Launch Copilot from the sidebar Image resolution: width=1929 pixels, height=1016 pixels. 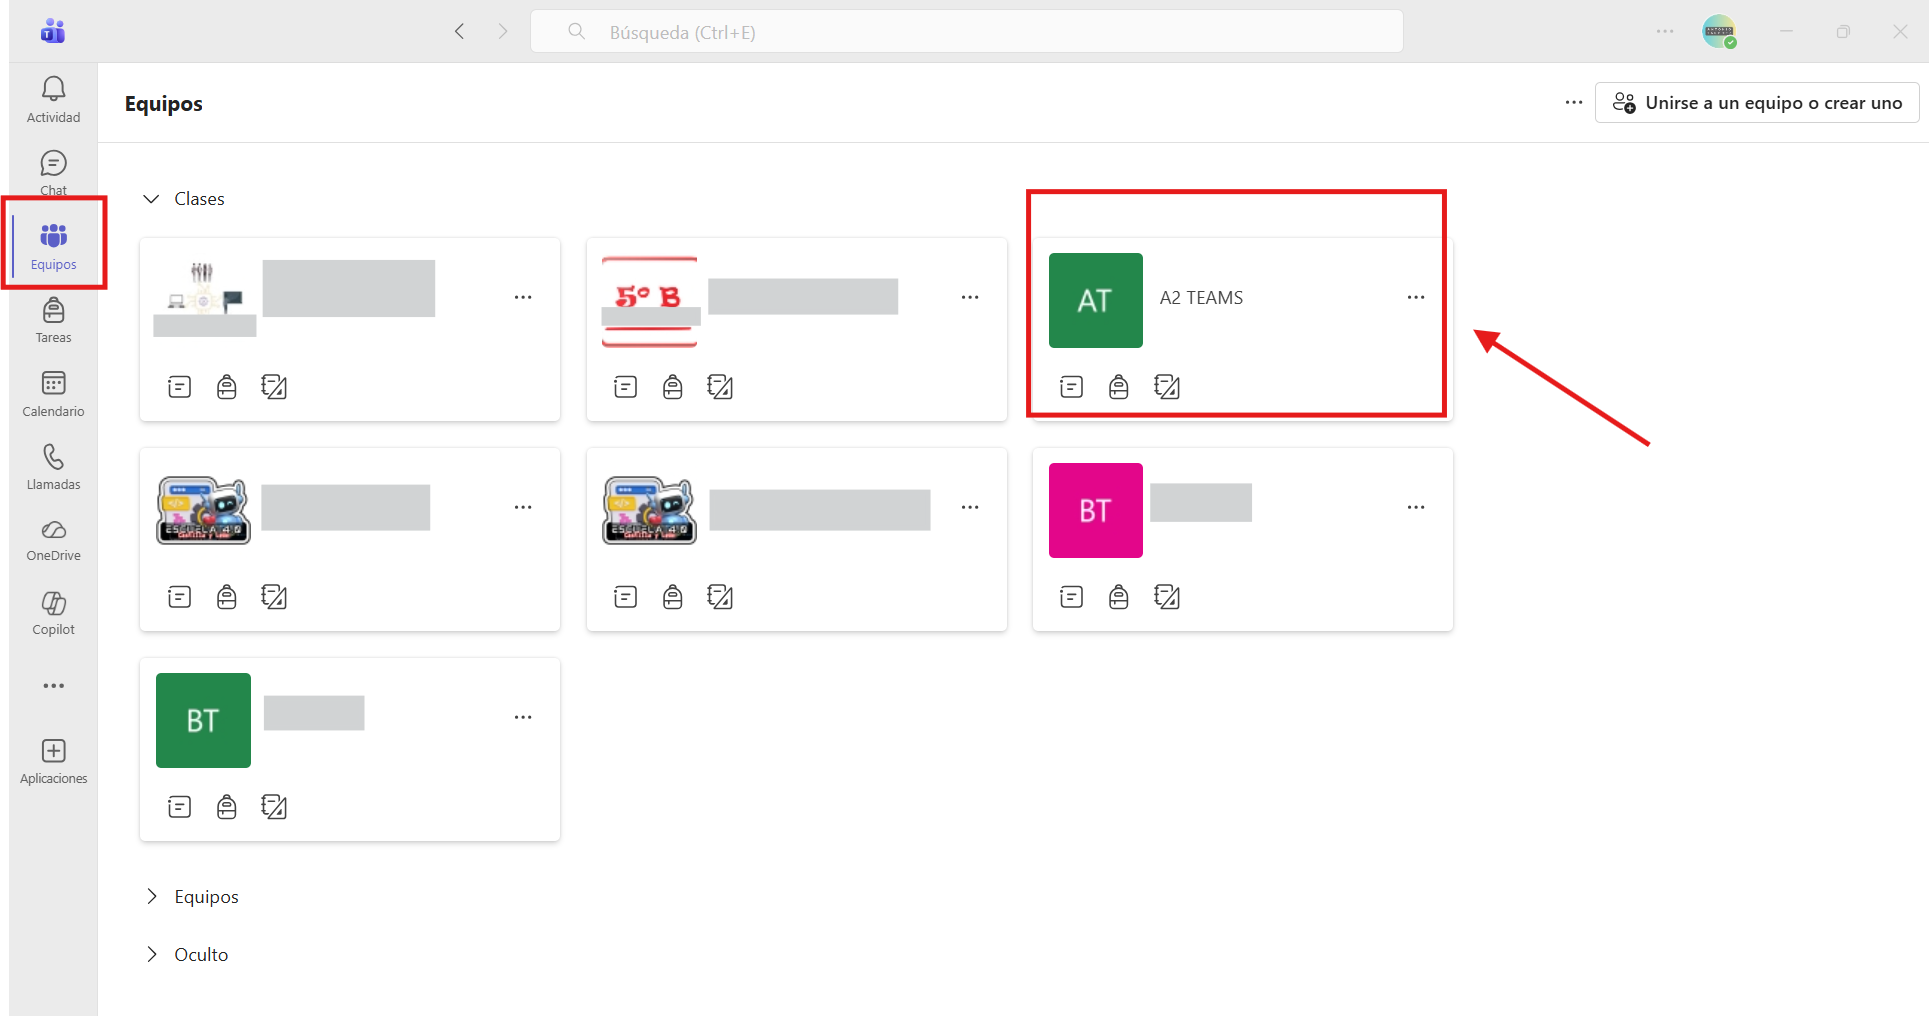click(x=53, y=613)
